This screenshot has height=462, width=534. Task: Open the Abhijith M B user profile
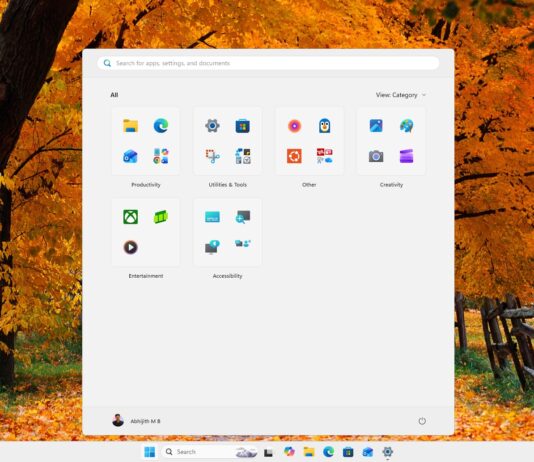[136, 421]
